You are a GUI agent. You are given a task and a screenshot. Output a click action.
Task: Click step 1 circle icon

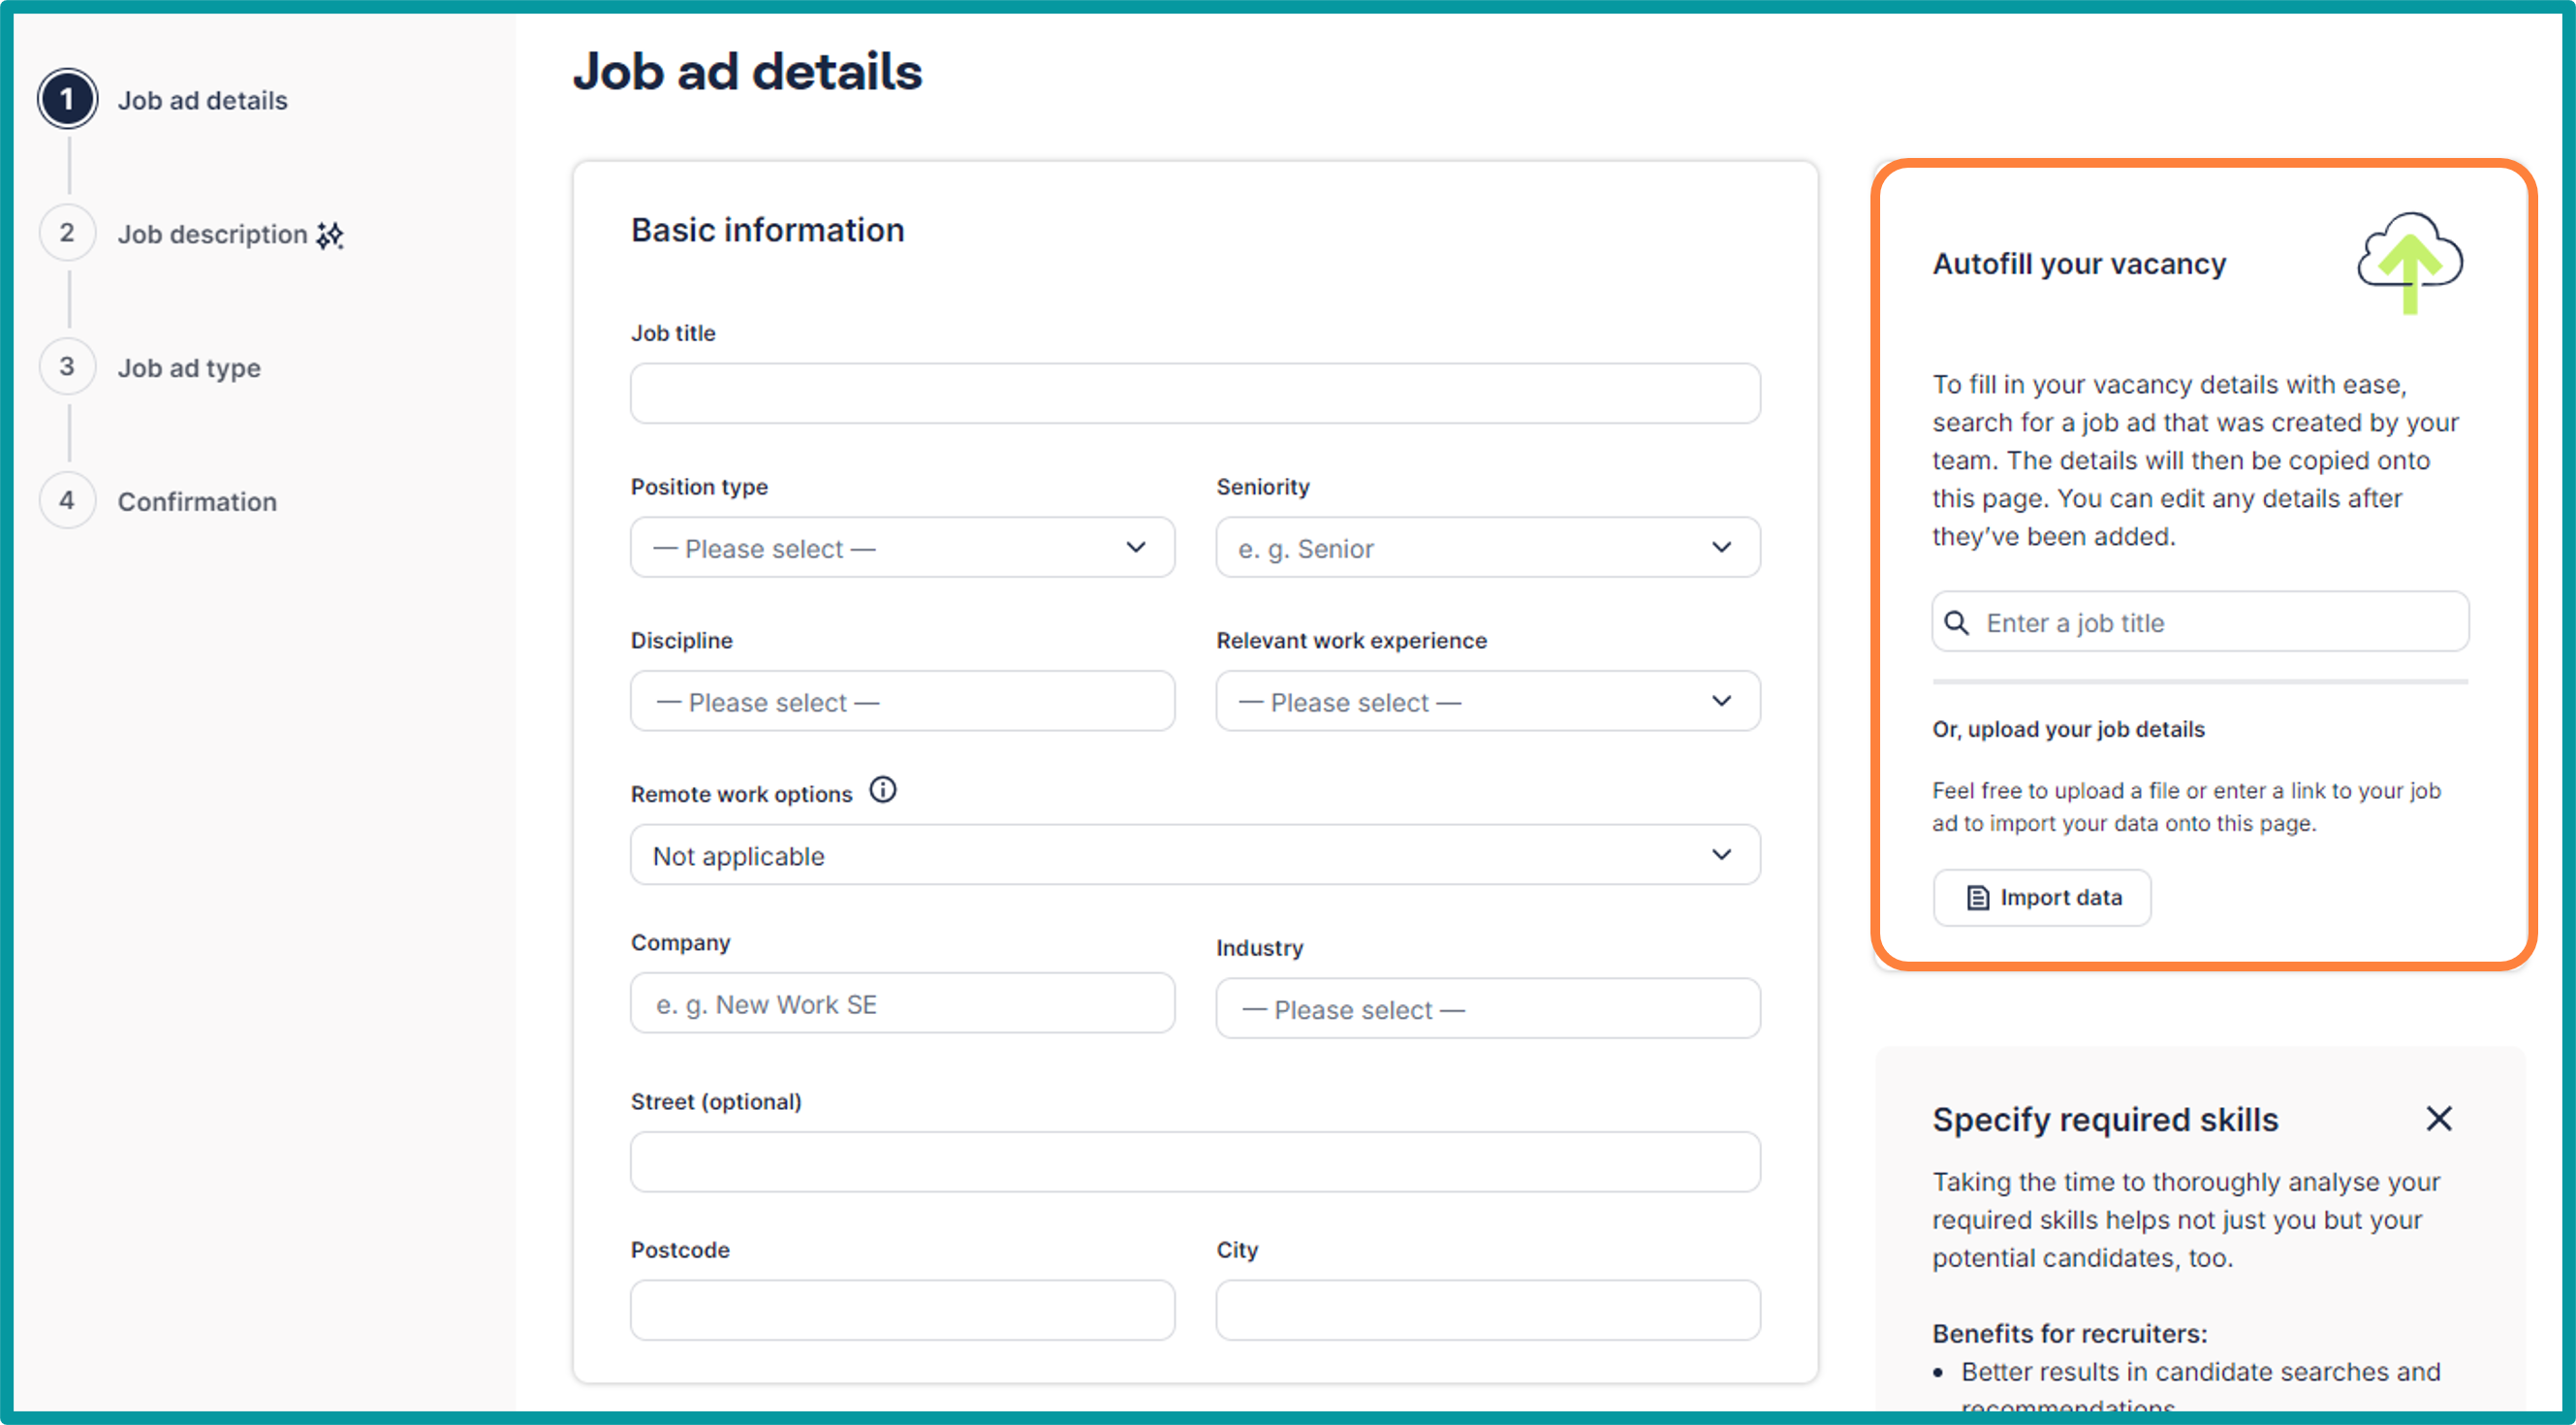tap(67, 99)
